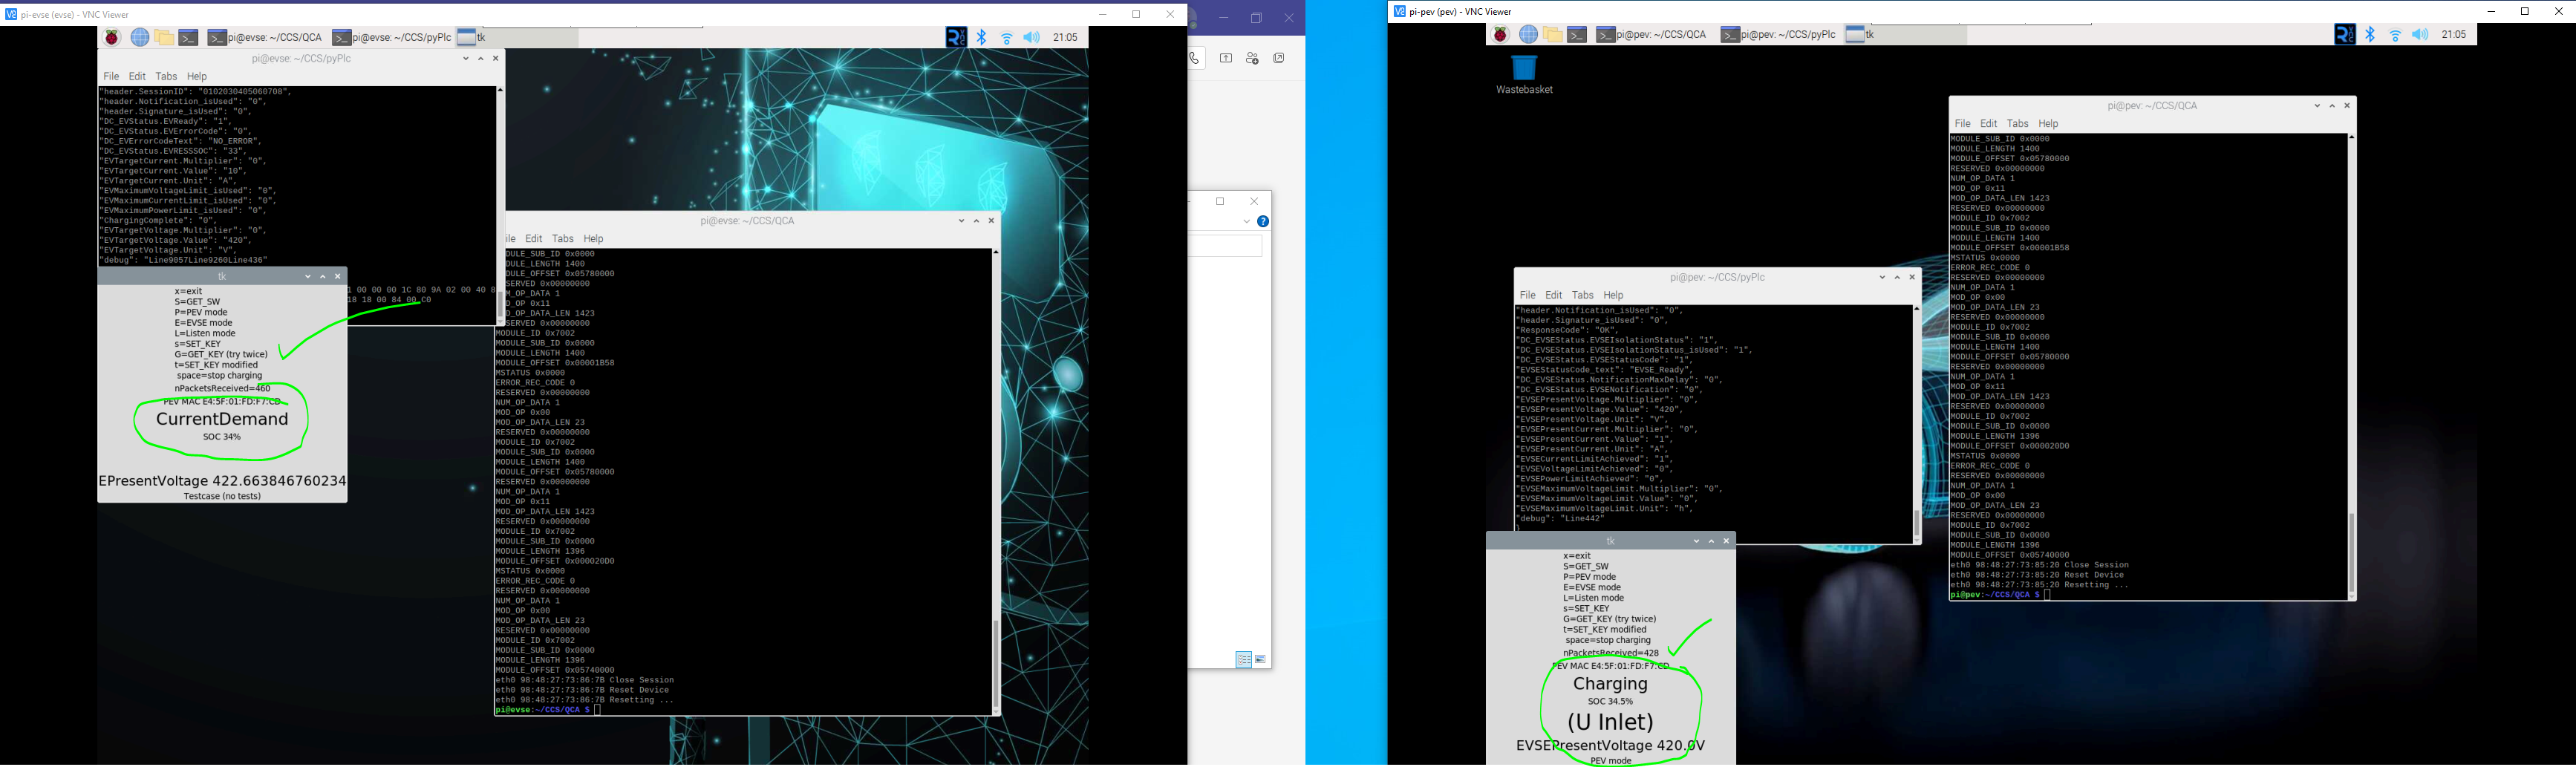Viewport: 2576px width, 767px height.
Task: Select Wastebasket icon on pev desktop
Action: [x=1524, y=69]
